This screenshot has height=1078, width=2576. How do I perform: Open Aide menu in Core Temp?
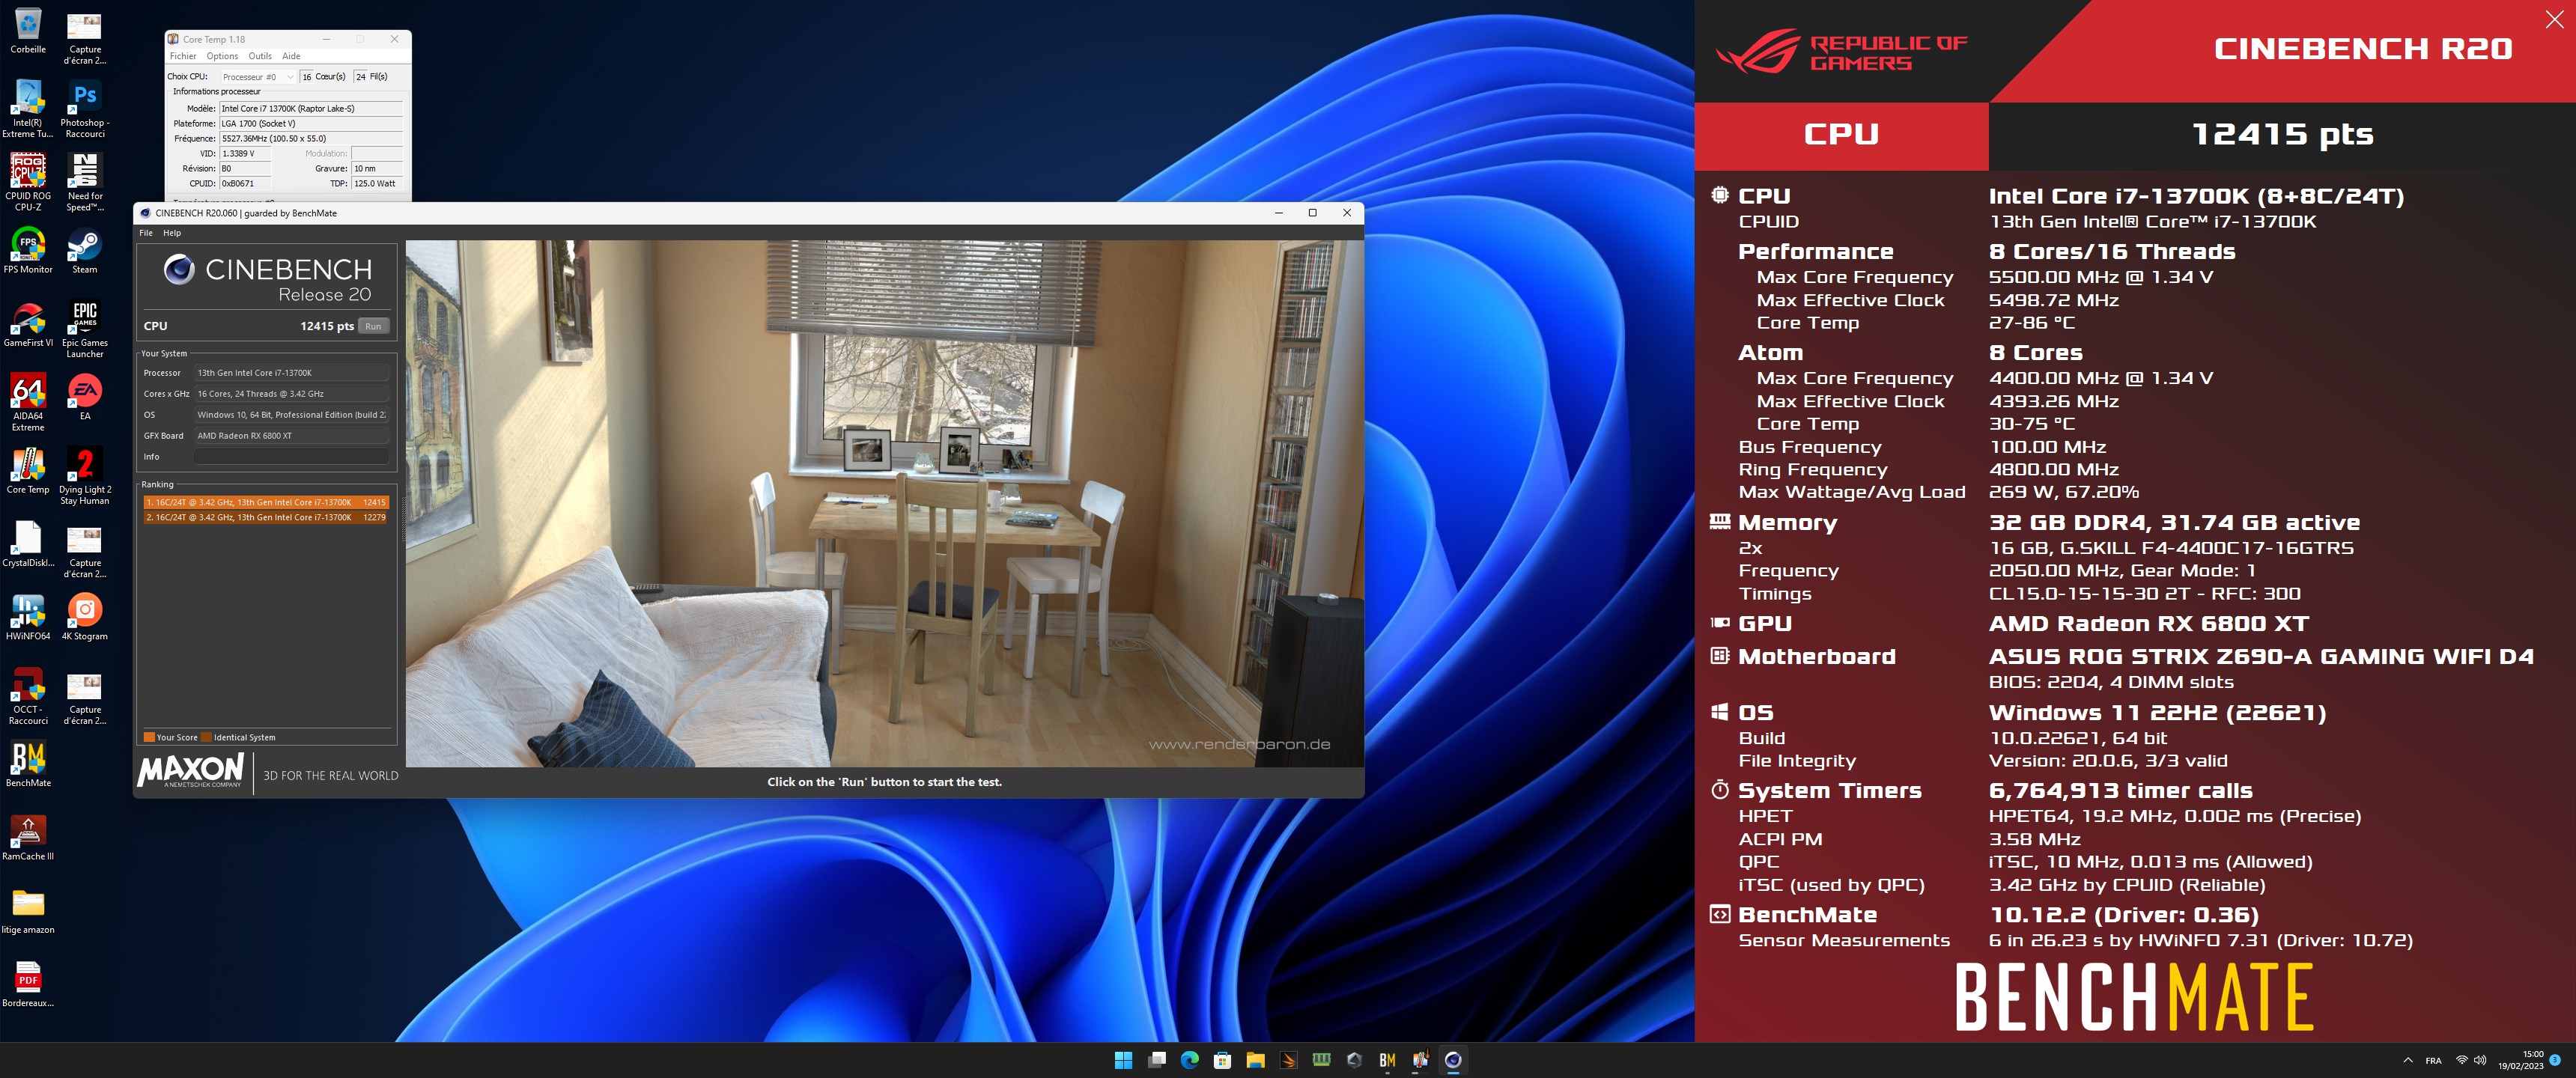coord(291,56)
